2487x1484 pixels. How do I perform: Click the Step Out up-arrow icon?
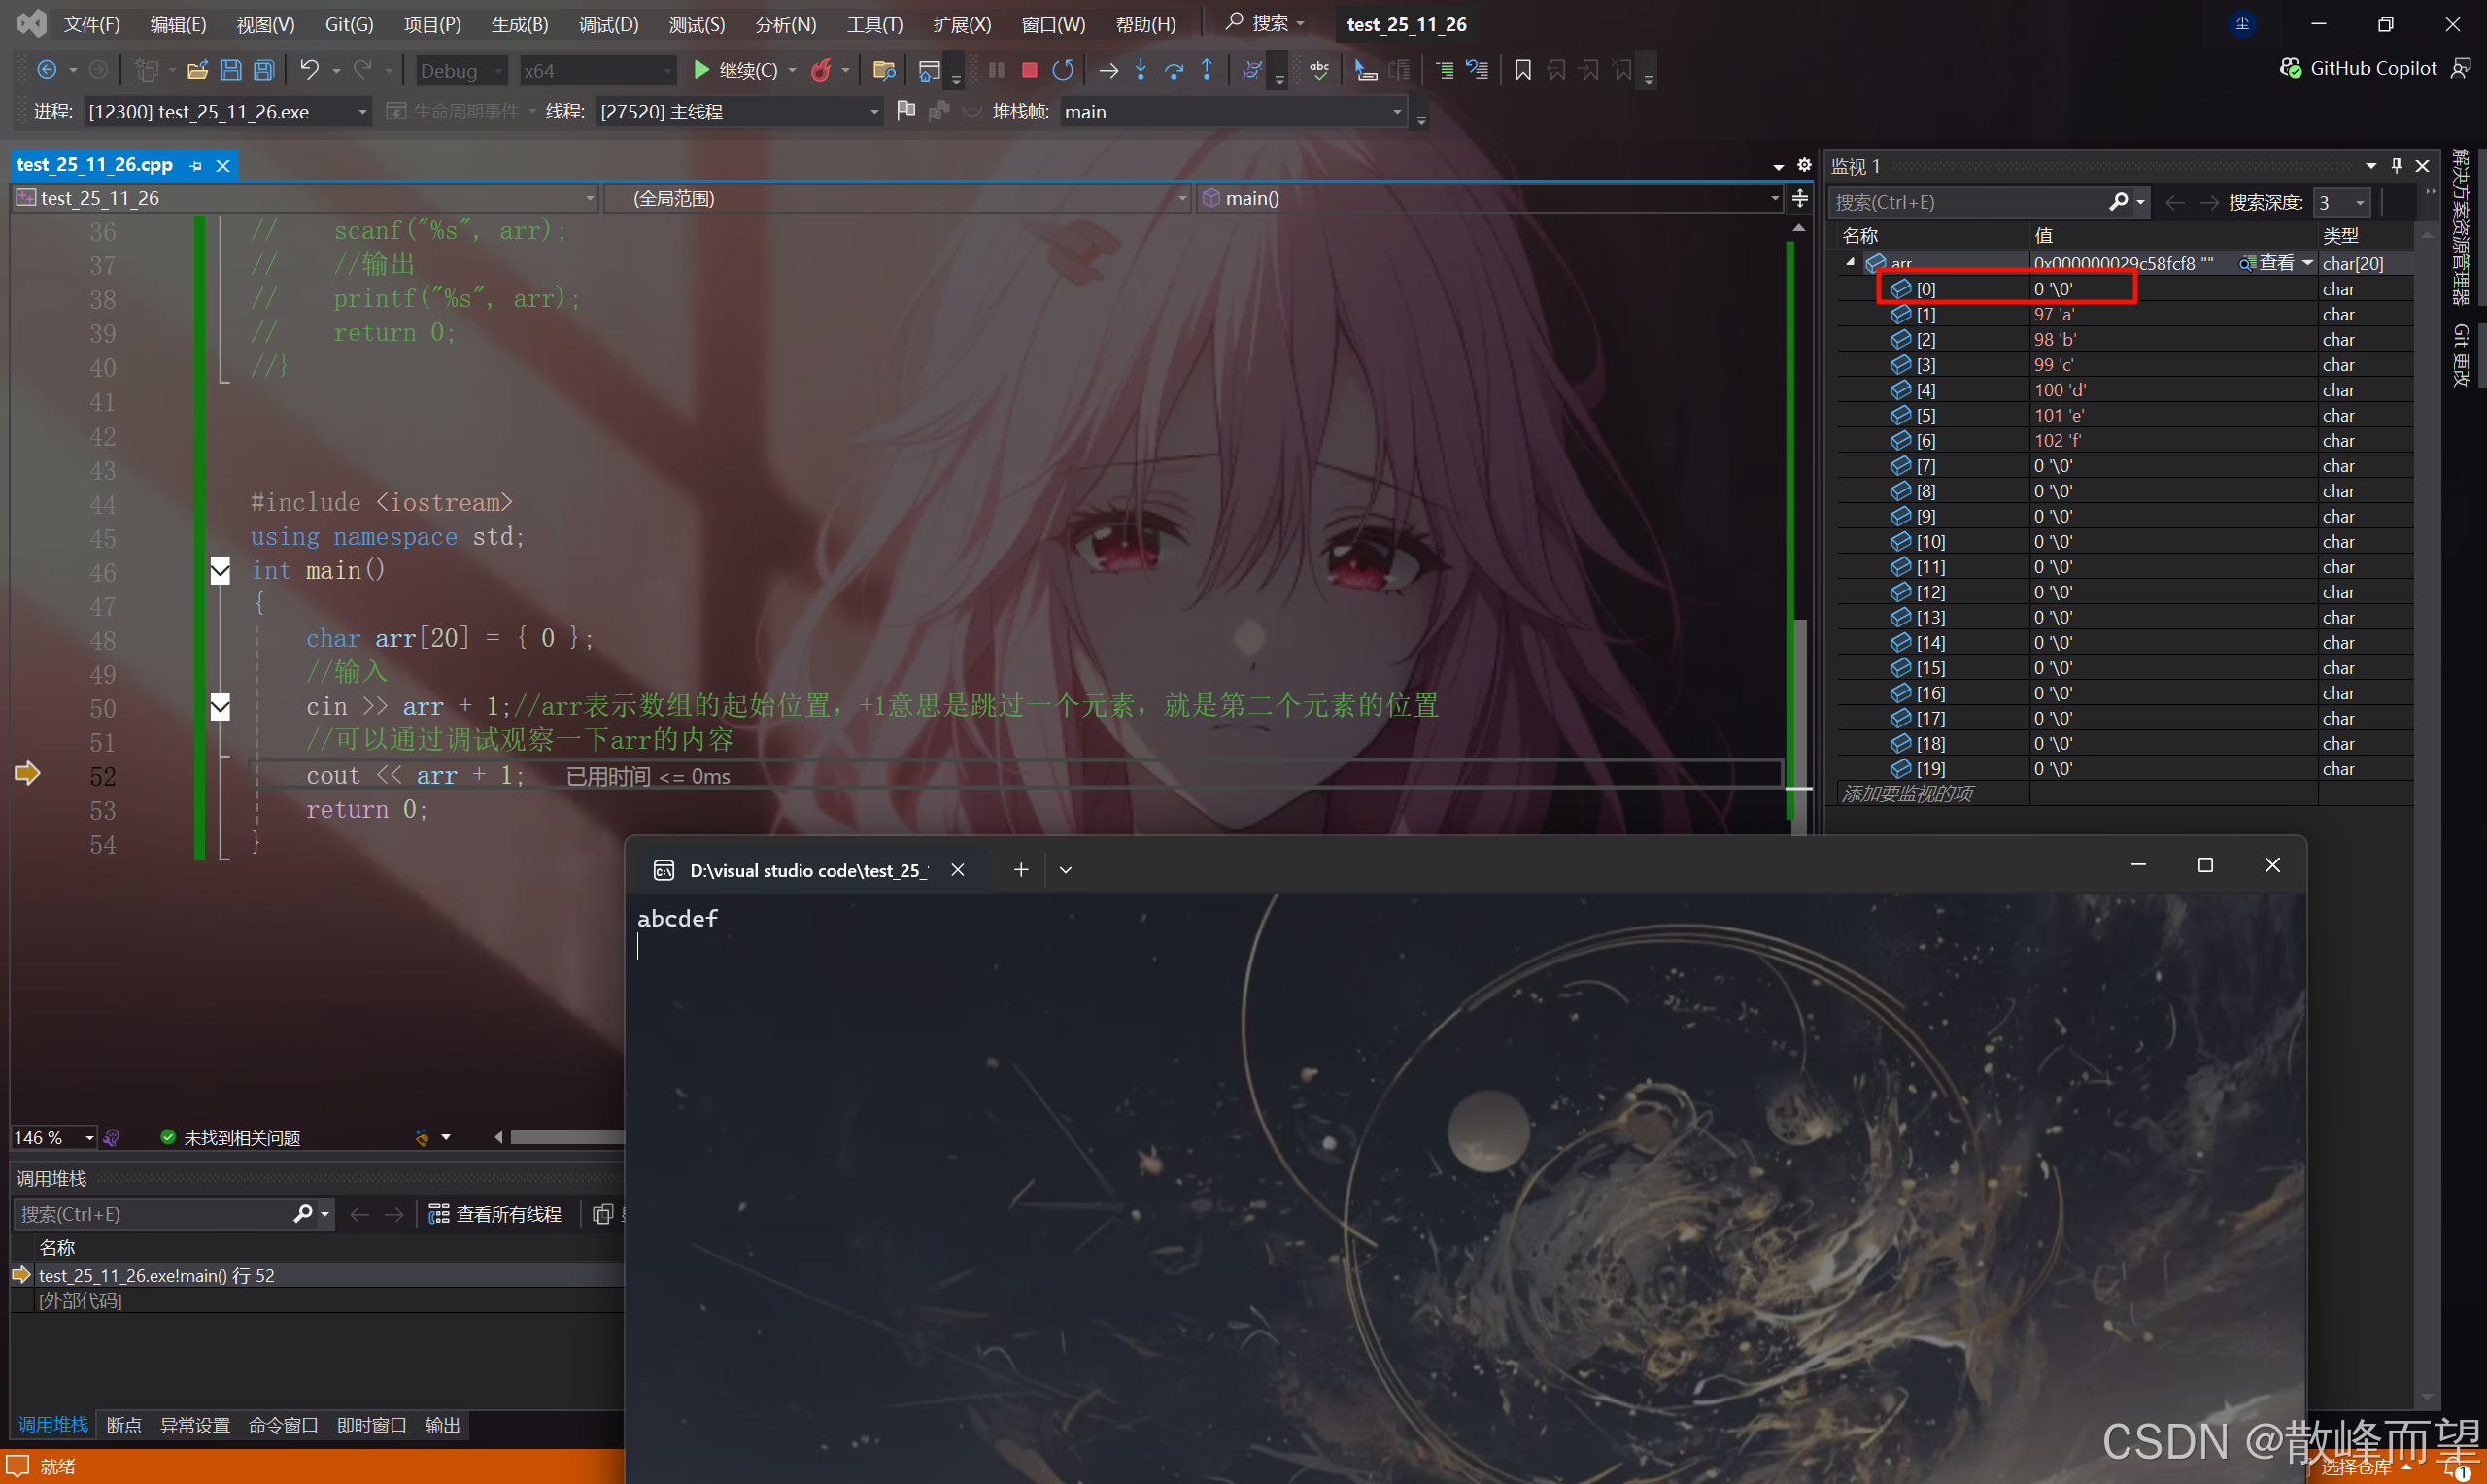coord(1207,70)
